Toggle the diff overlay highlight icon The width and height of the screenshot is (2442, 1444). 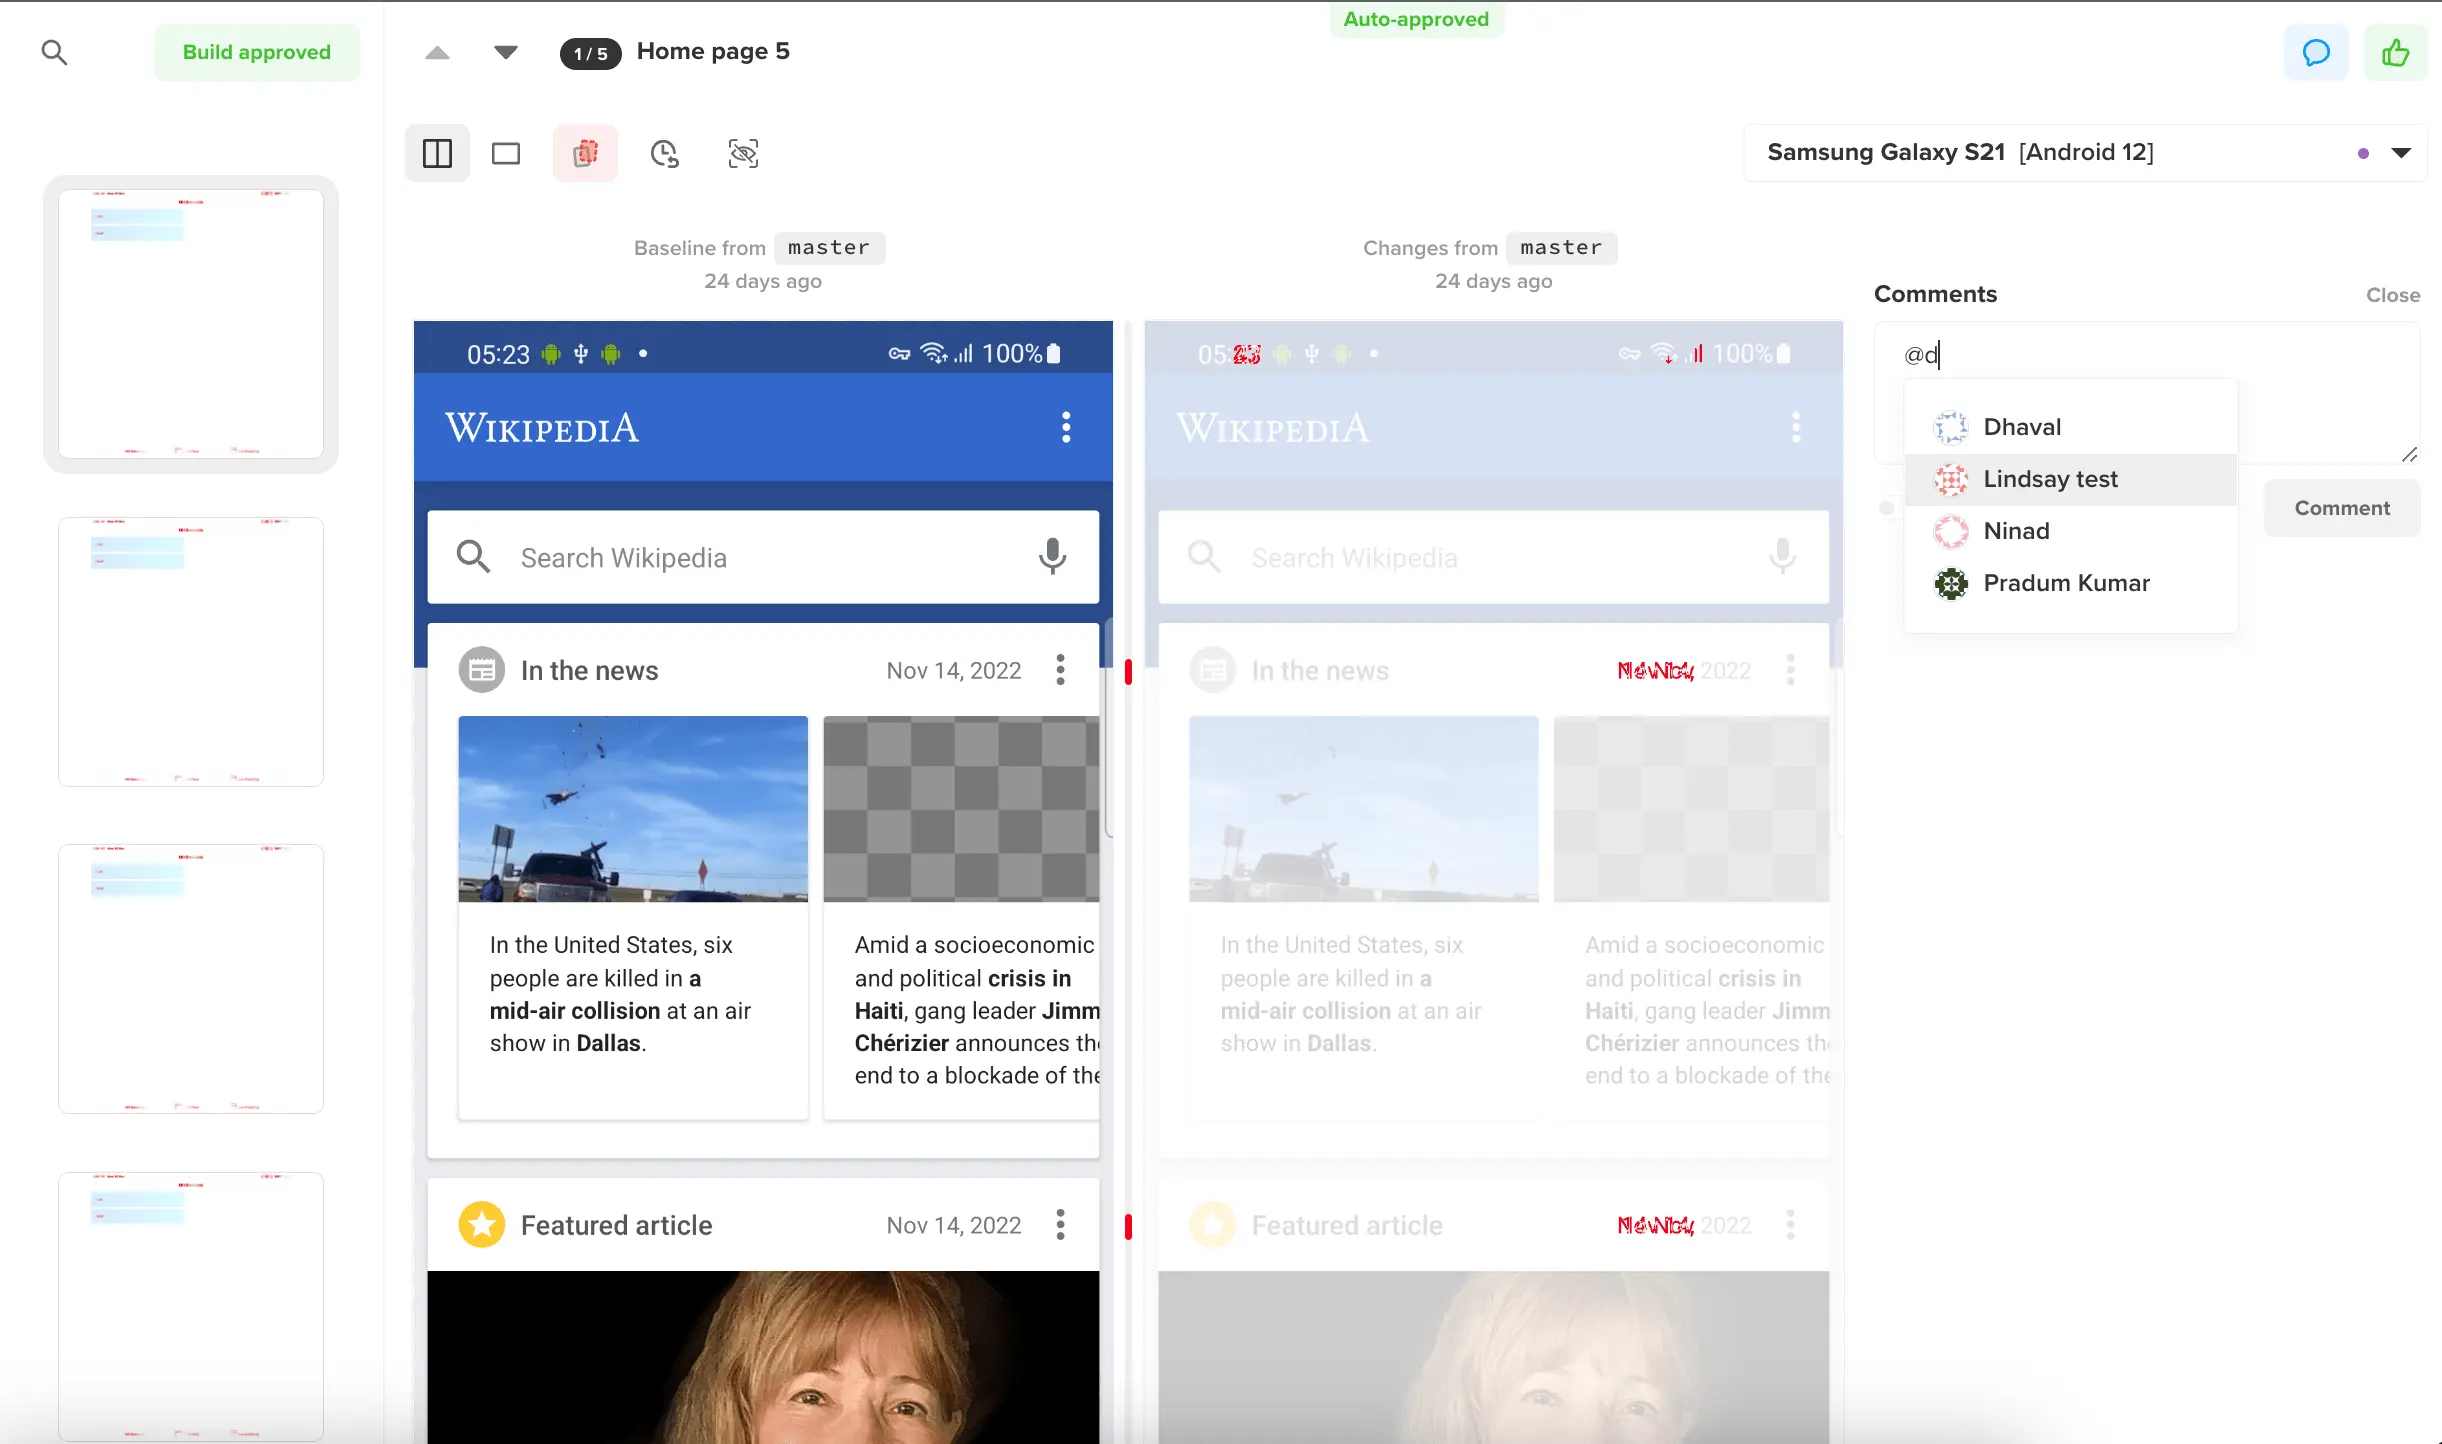[585, 153]
